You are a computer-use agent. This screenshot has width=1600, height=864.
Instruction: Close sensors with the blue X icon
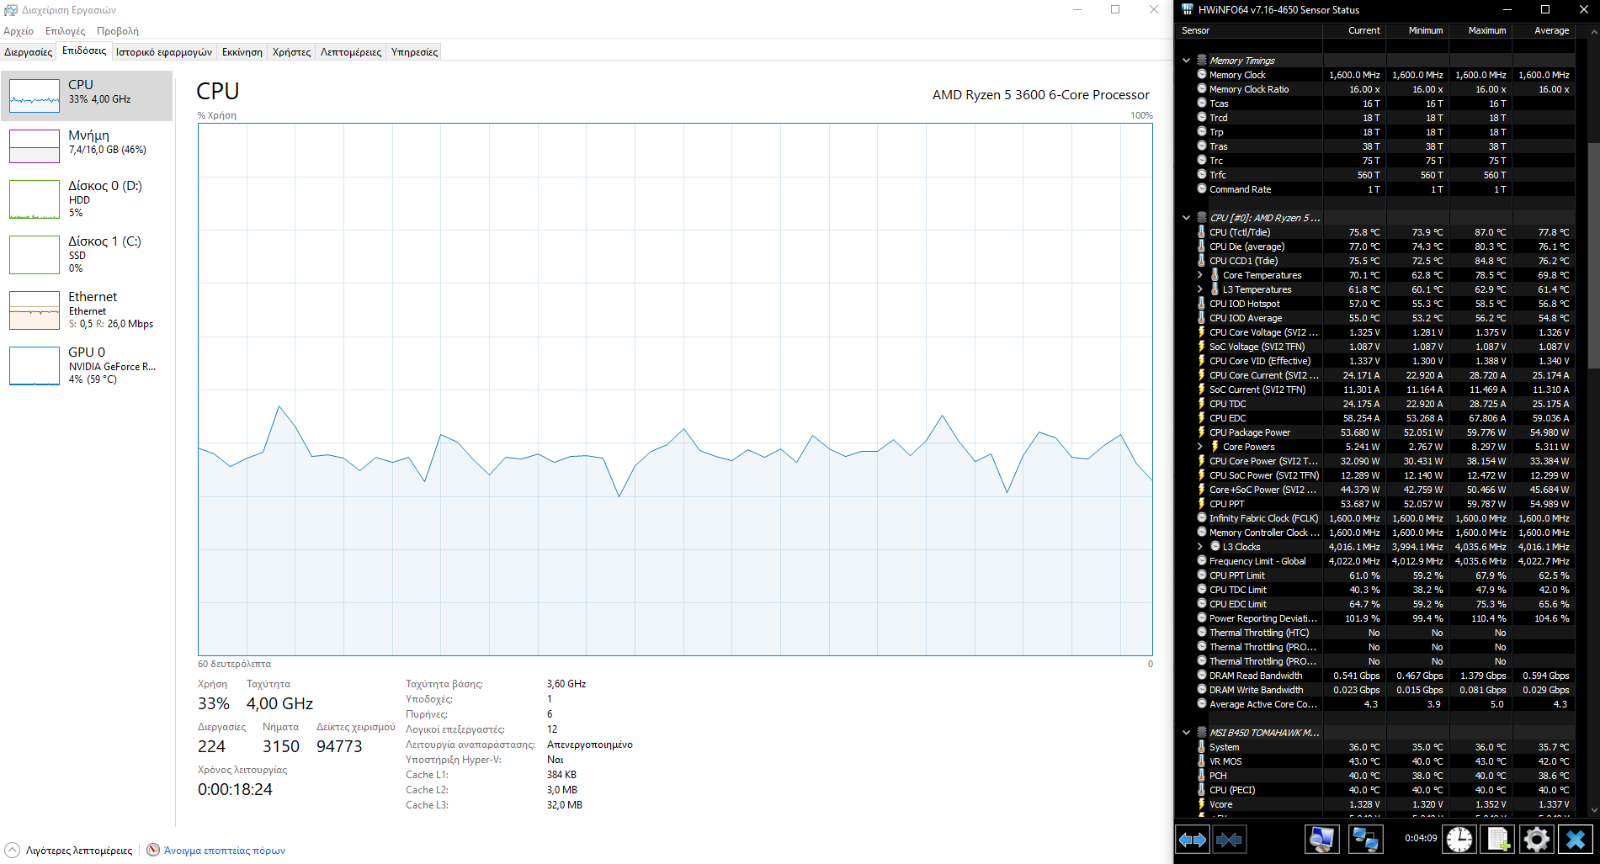tap(1576, 840)
